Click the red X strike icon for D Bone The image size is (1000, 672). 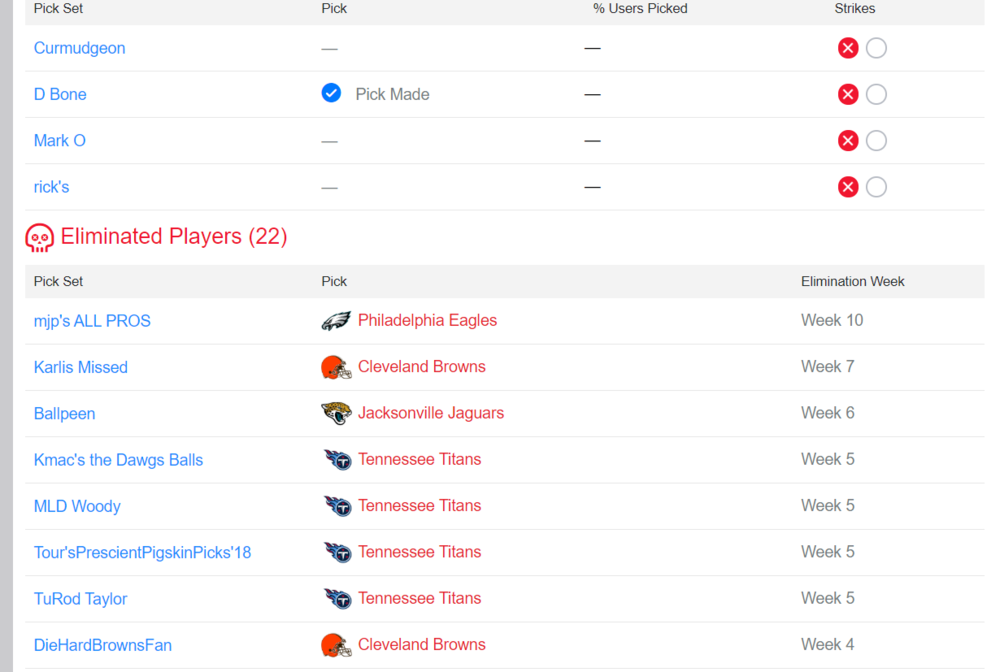pyautogui.click(x=848, y=94)
